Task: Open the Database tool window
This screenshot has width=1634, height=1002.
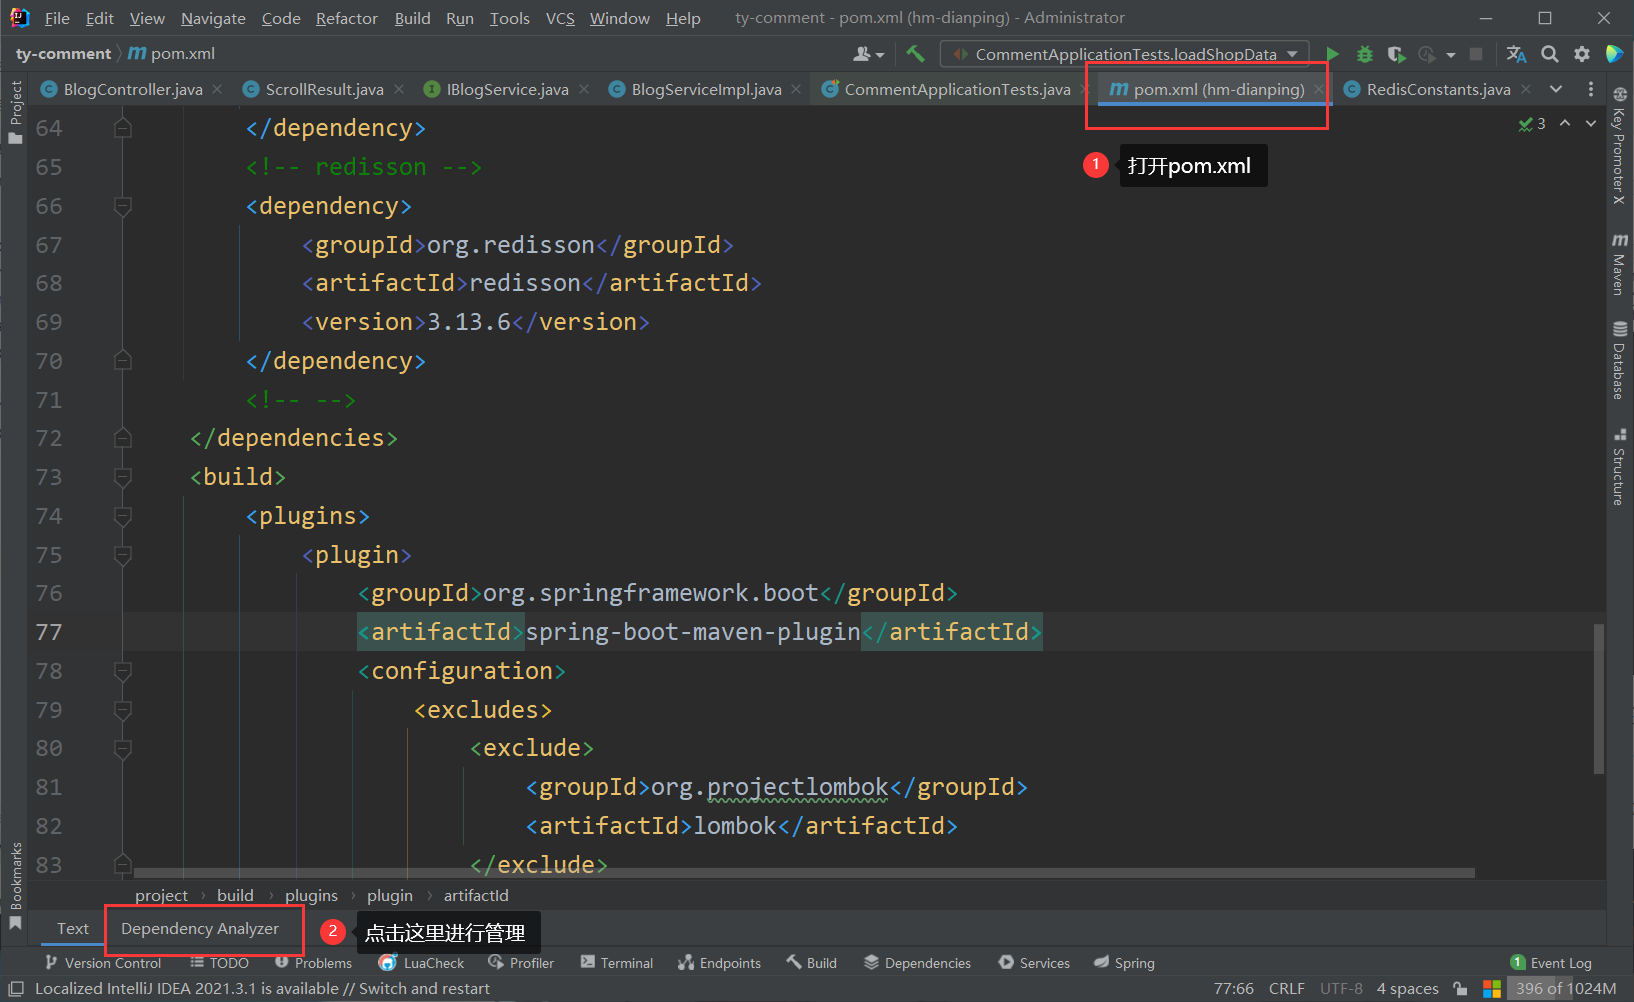Action: (x=1619, y=360)
